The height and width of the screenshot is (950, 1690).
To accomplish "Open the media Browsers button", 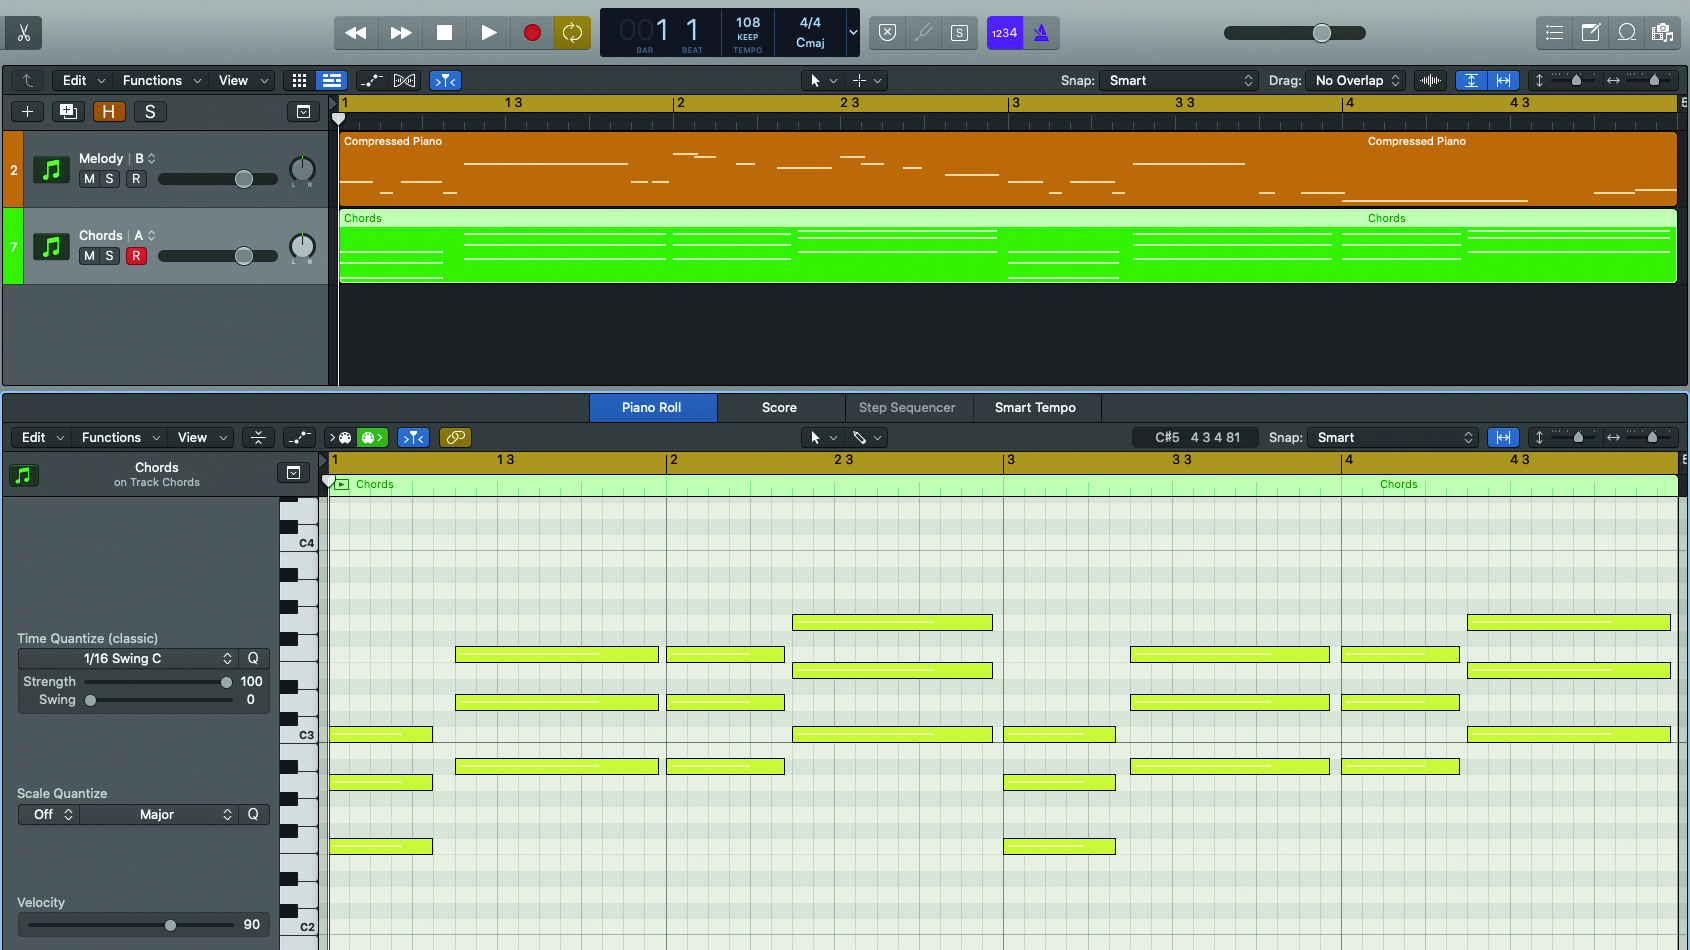I will click(x=1662, y=33).
